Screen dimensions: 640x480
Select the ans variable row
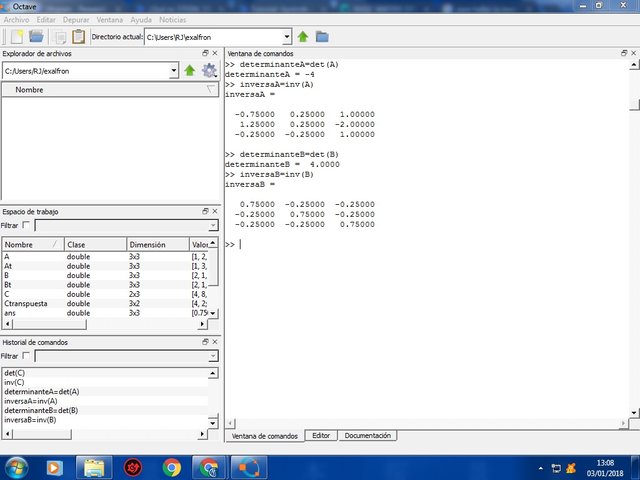[x=106, y=313]
